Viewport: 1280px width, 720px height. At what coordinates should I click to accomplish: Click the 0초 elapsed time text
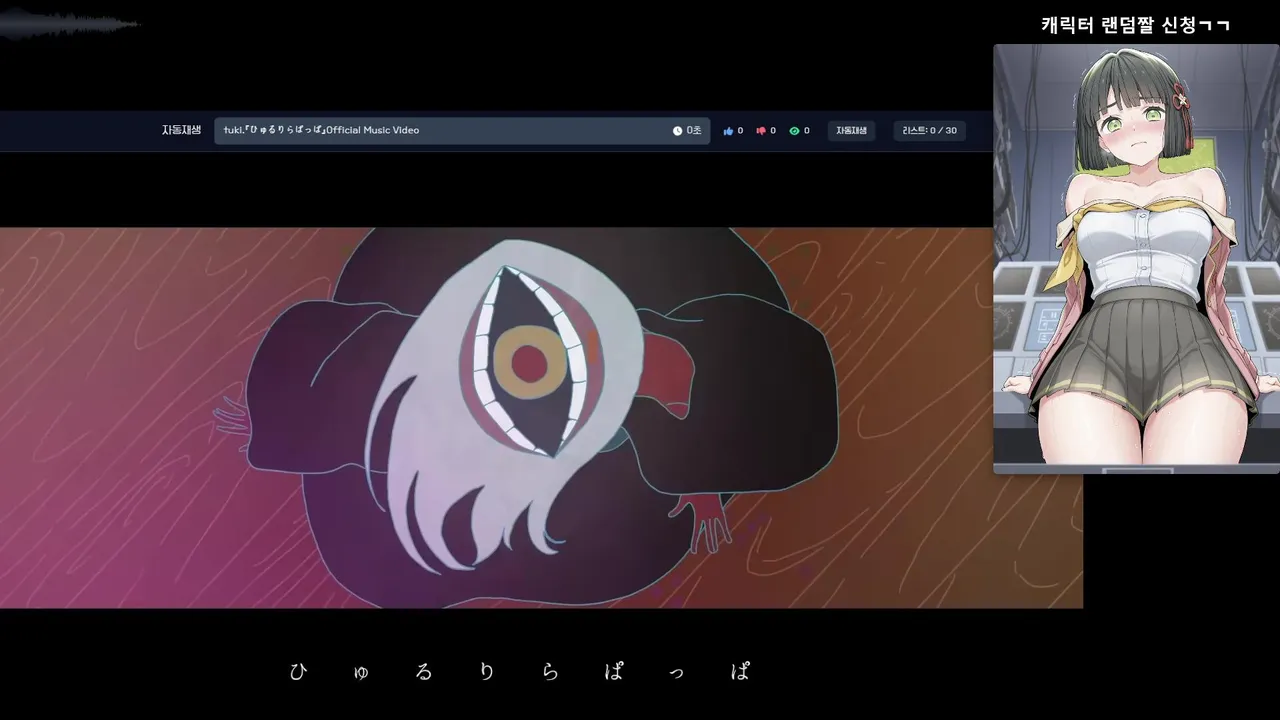(x=694, y=131)
